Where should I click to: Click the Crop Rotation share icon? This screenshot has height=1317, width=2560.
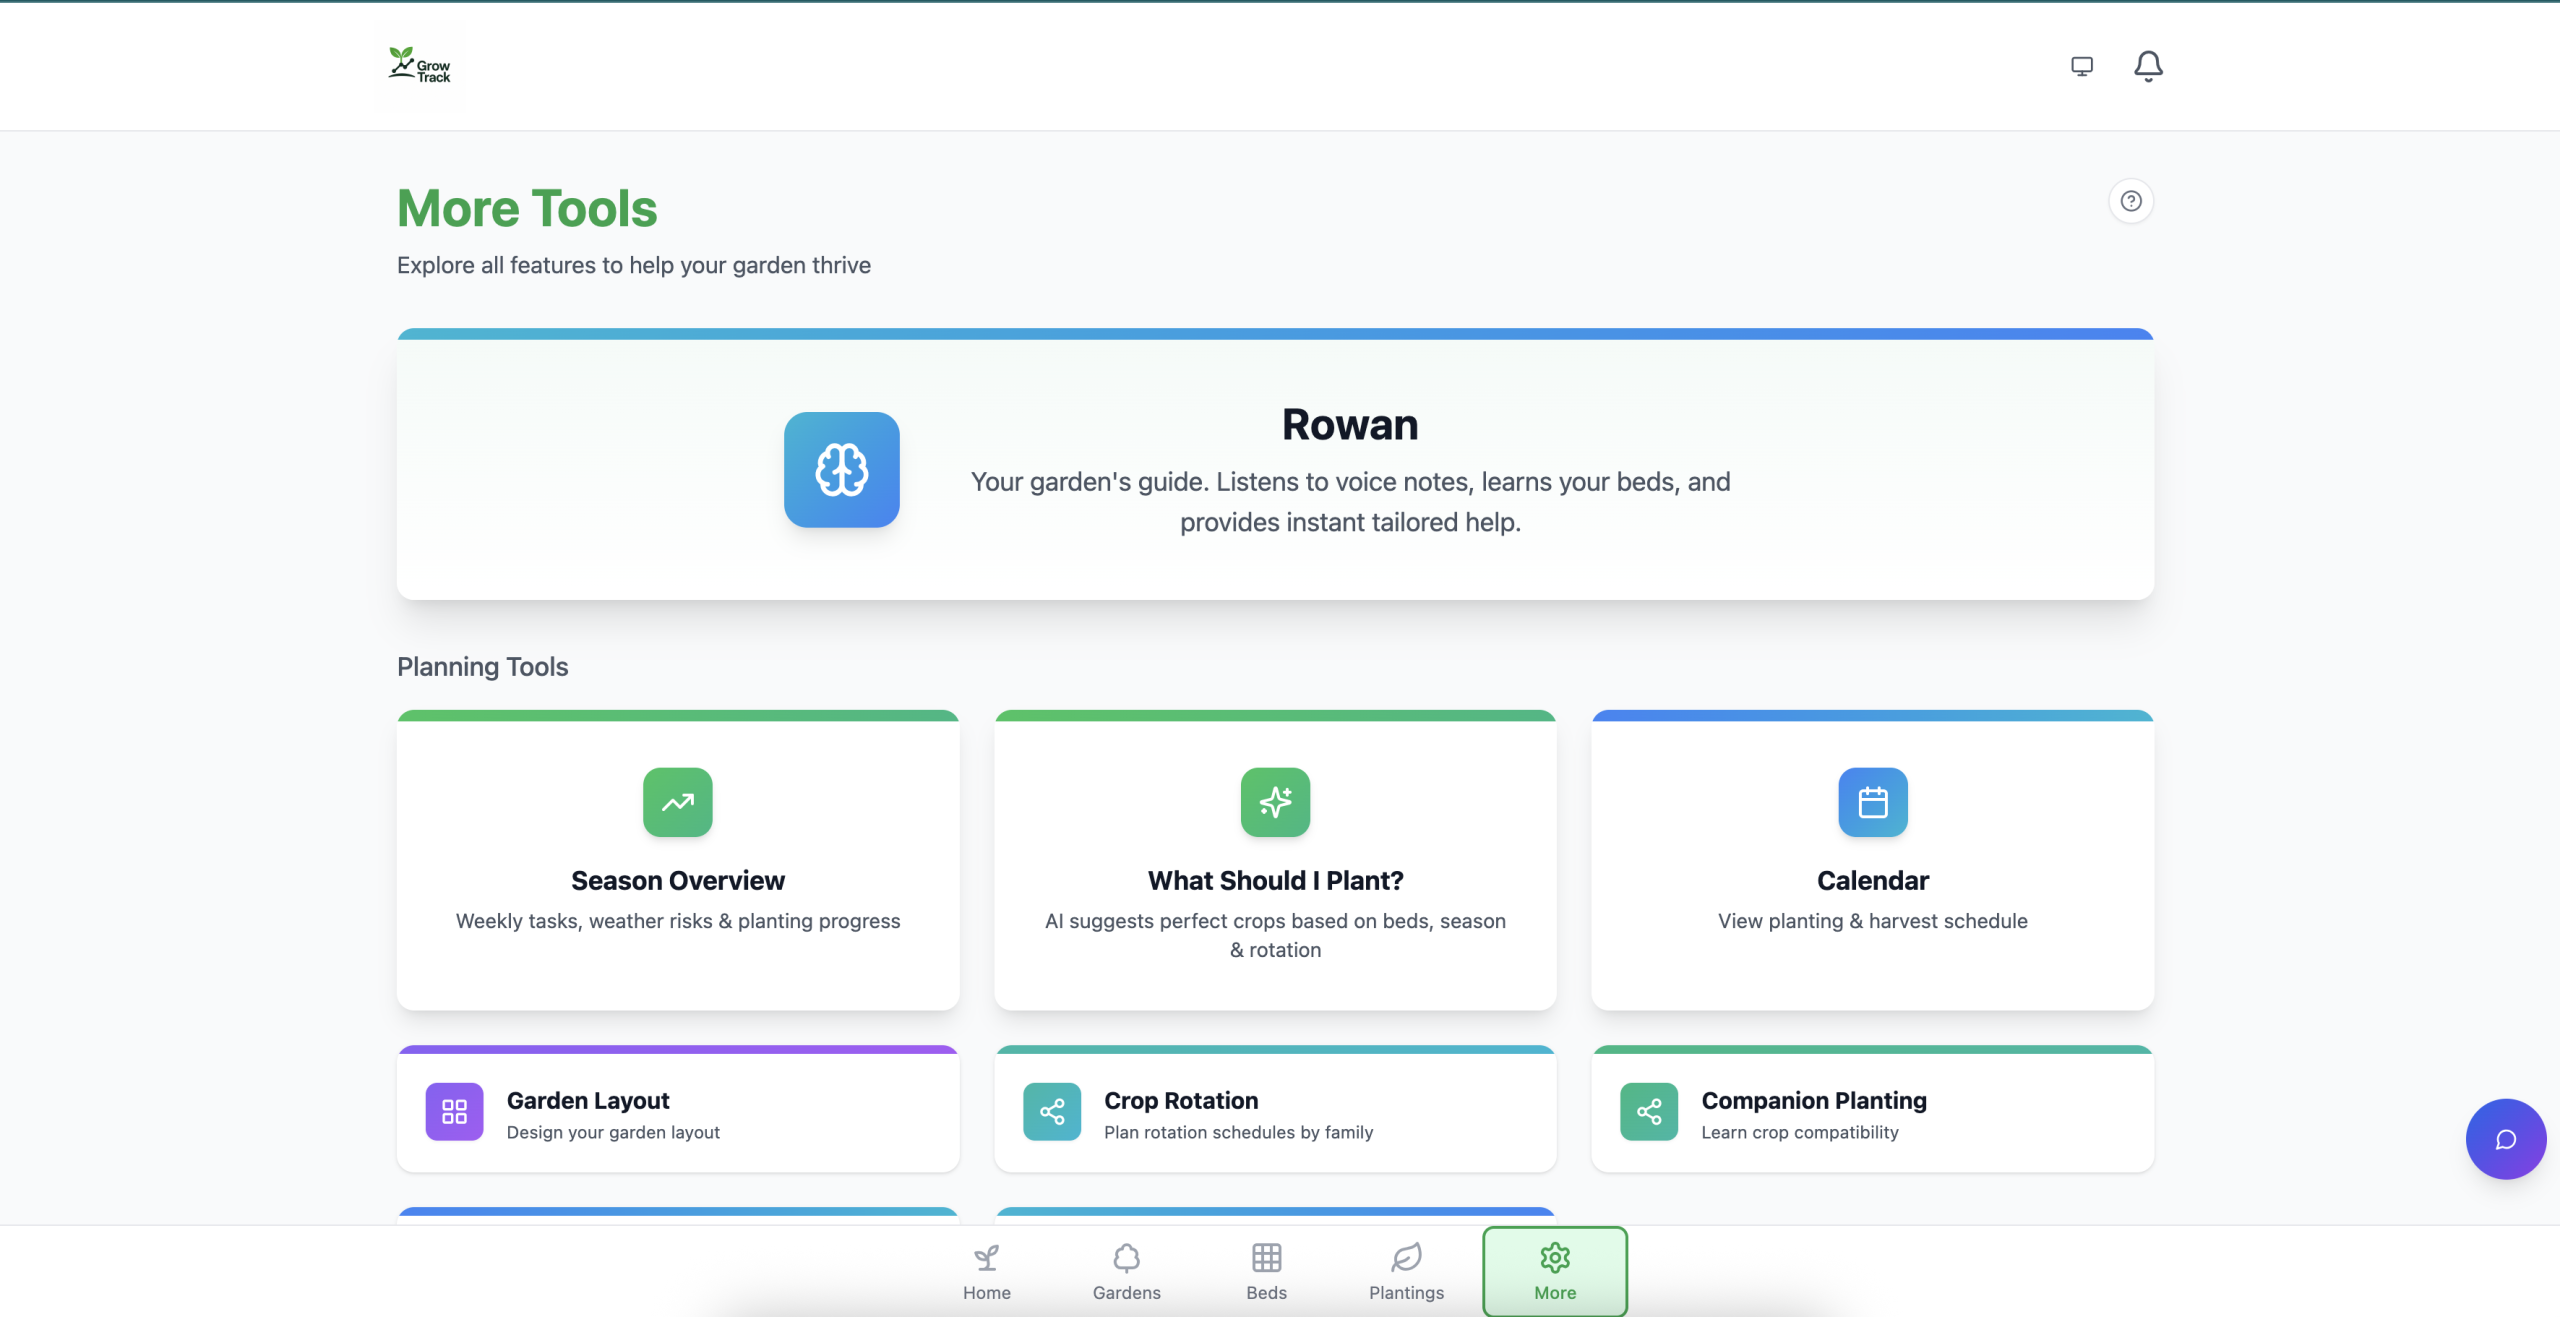pyautogui.click(x=1051, y=1111)
